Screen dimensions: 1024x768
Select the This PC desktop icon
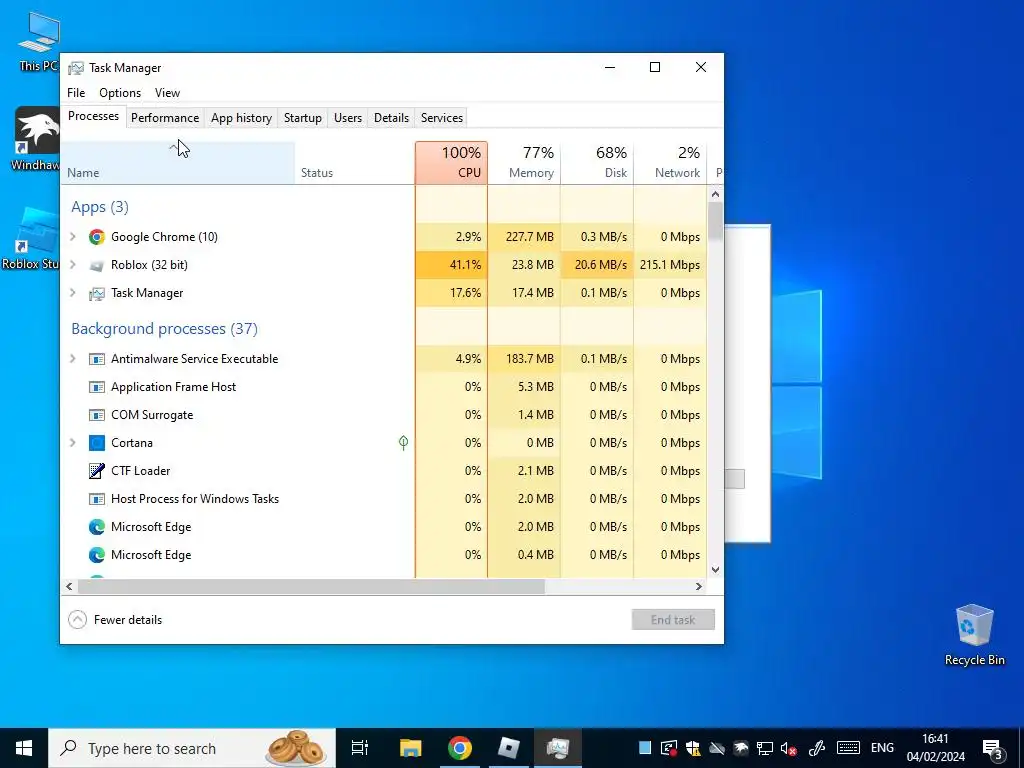(39, 42)
